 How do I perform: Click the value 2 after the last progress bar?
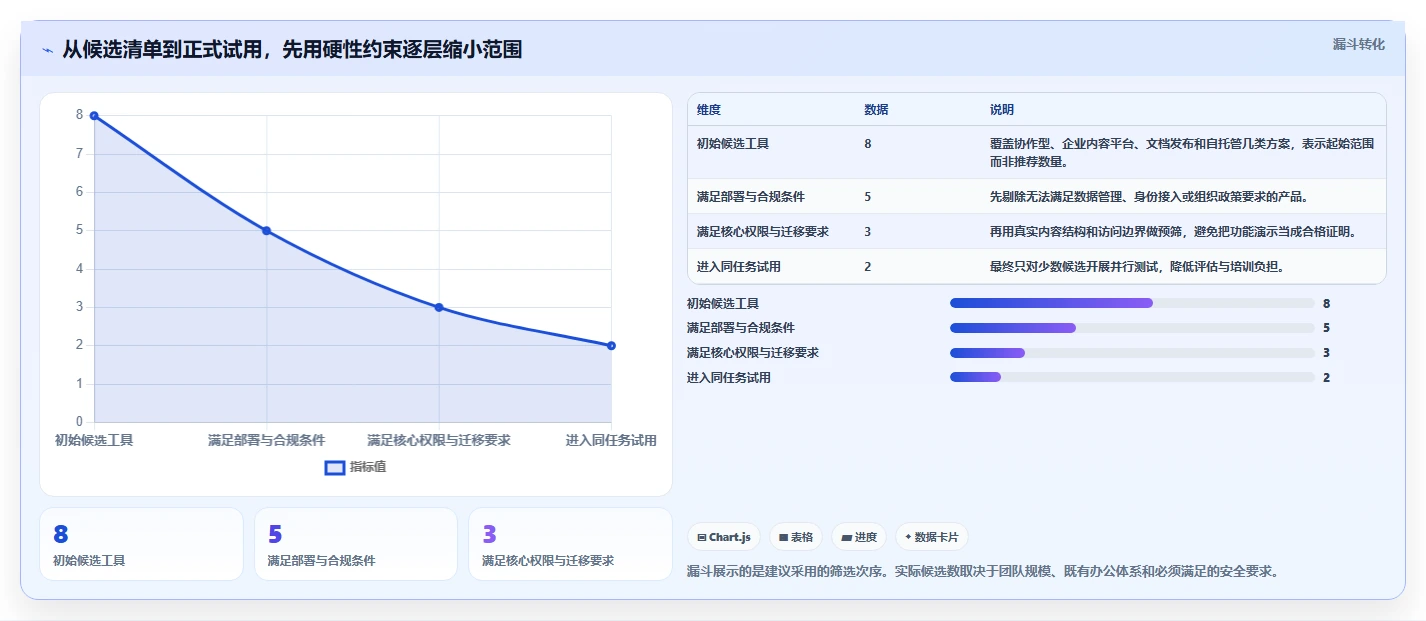point(1326,378)
